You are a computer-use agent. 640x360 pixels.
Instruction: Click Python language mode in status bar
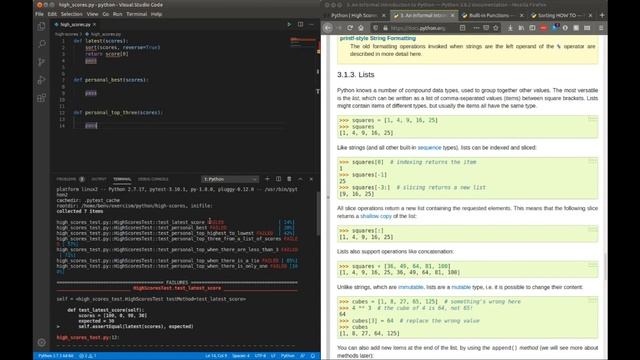(287, 356)
